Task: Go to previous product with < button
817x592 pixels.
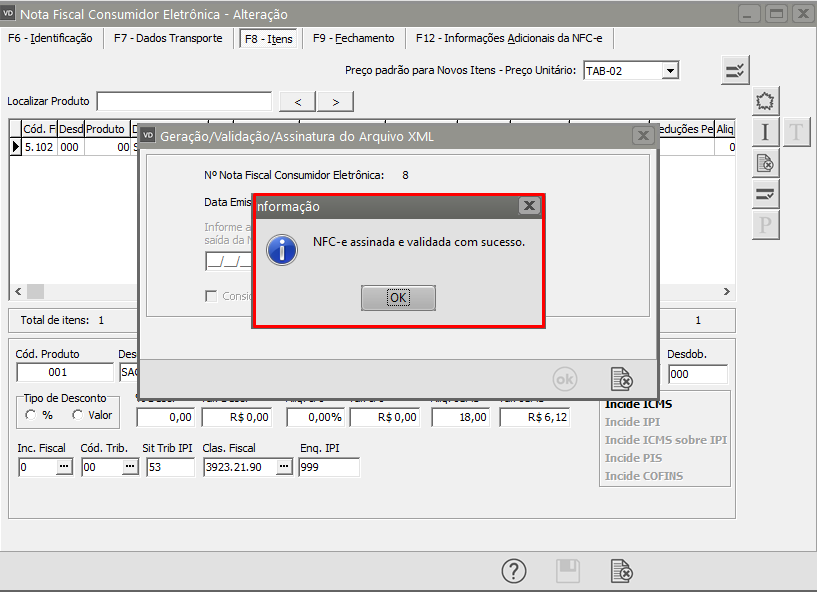Action: (x=298, y=102)
